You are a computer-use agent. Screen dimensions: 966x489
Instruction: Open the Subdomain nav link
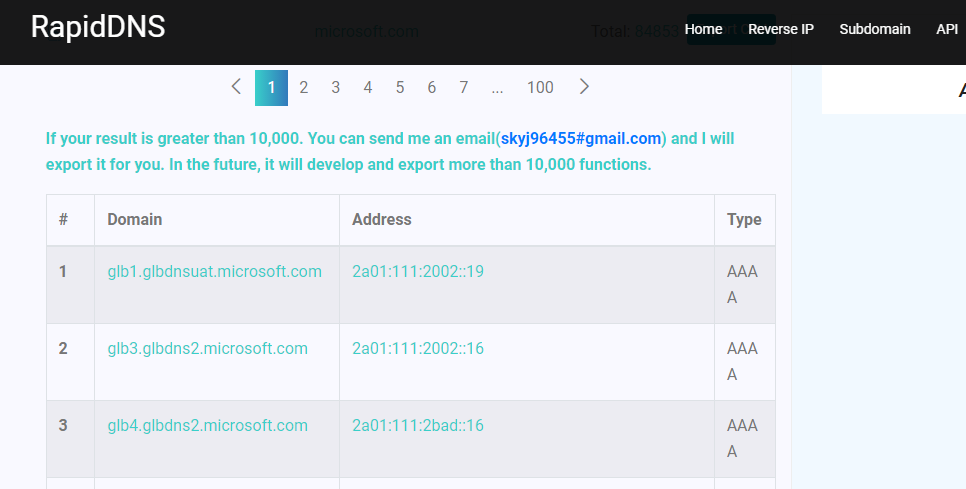point(875,29)
